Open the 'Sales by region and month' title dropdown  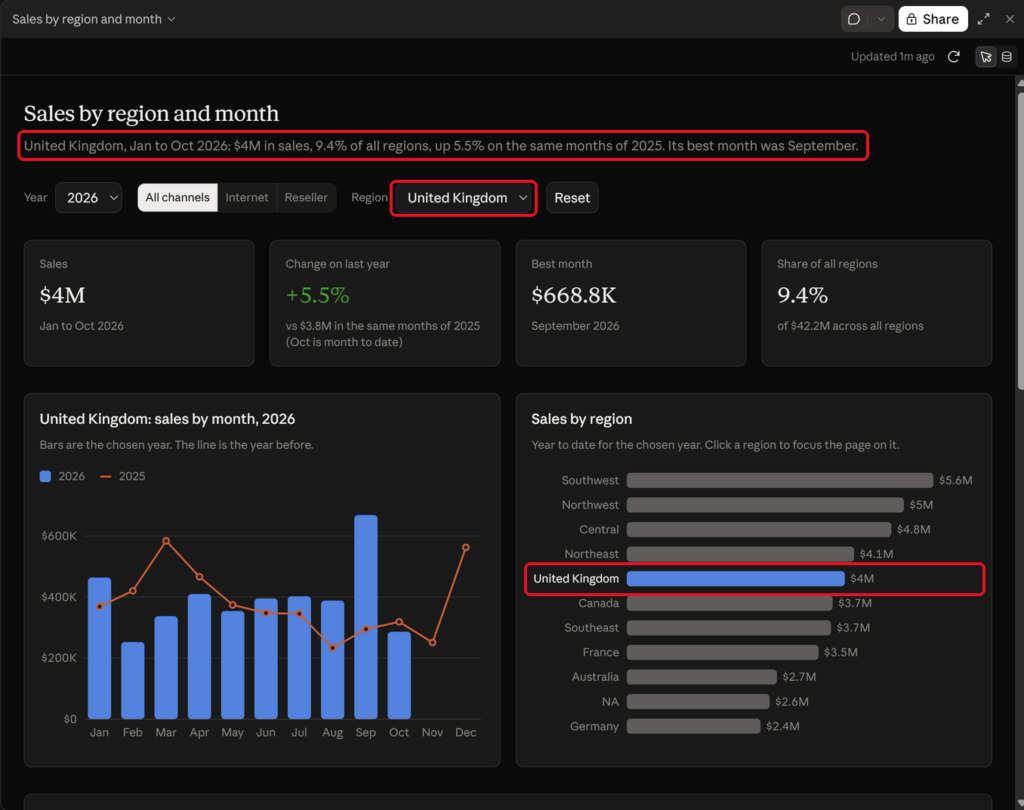click(93, 19)
